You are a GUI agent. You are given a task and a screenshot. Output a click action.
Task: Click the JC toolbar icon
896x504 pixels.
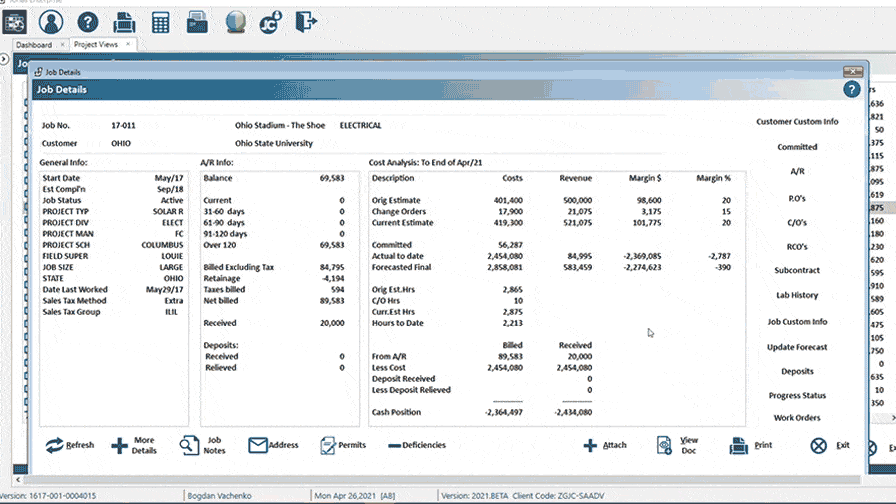pos(270,22)
